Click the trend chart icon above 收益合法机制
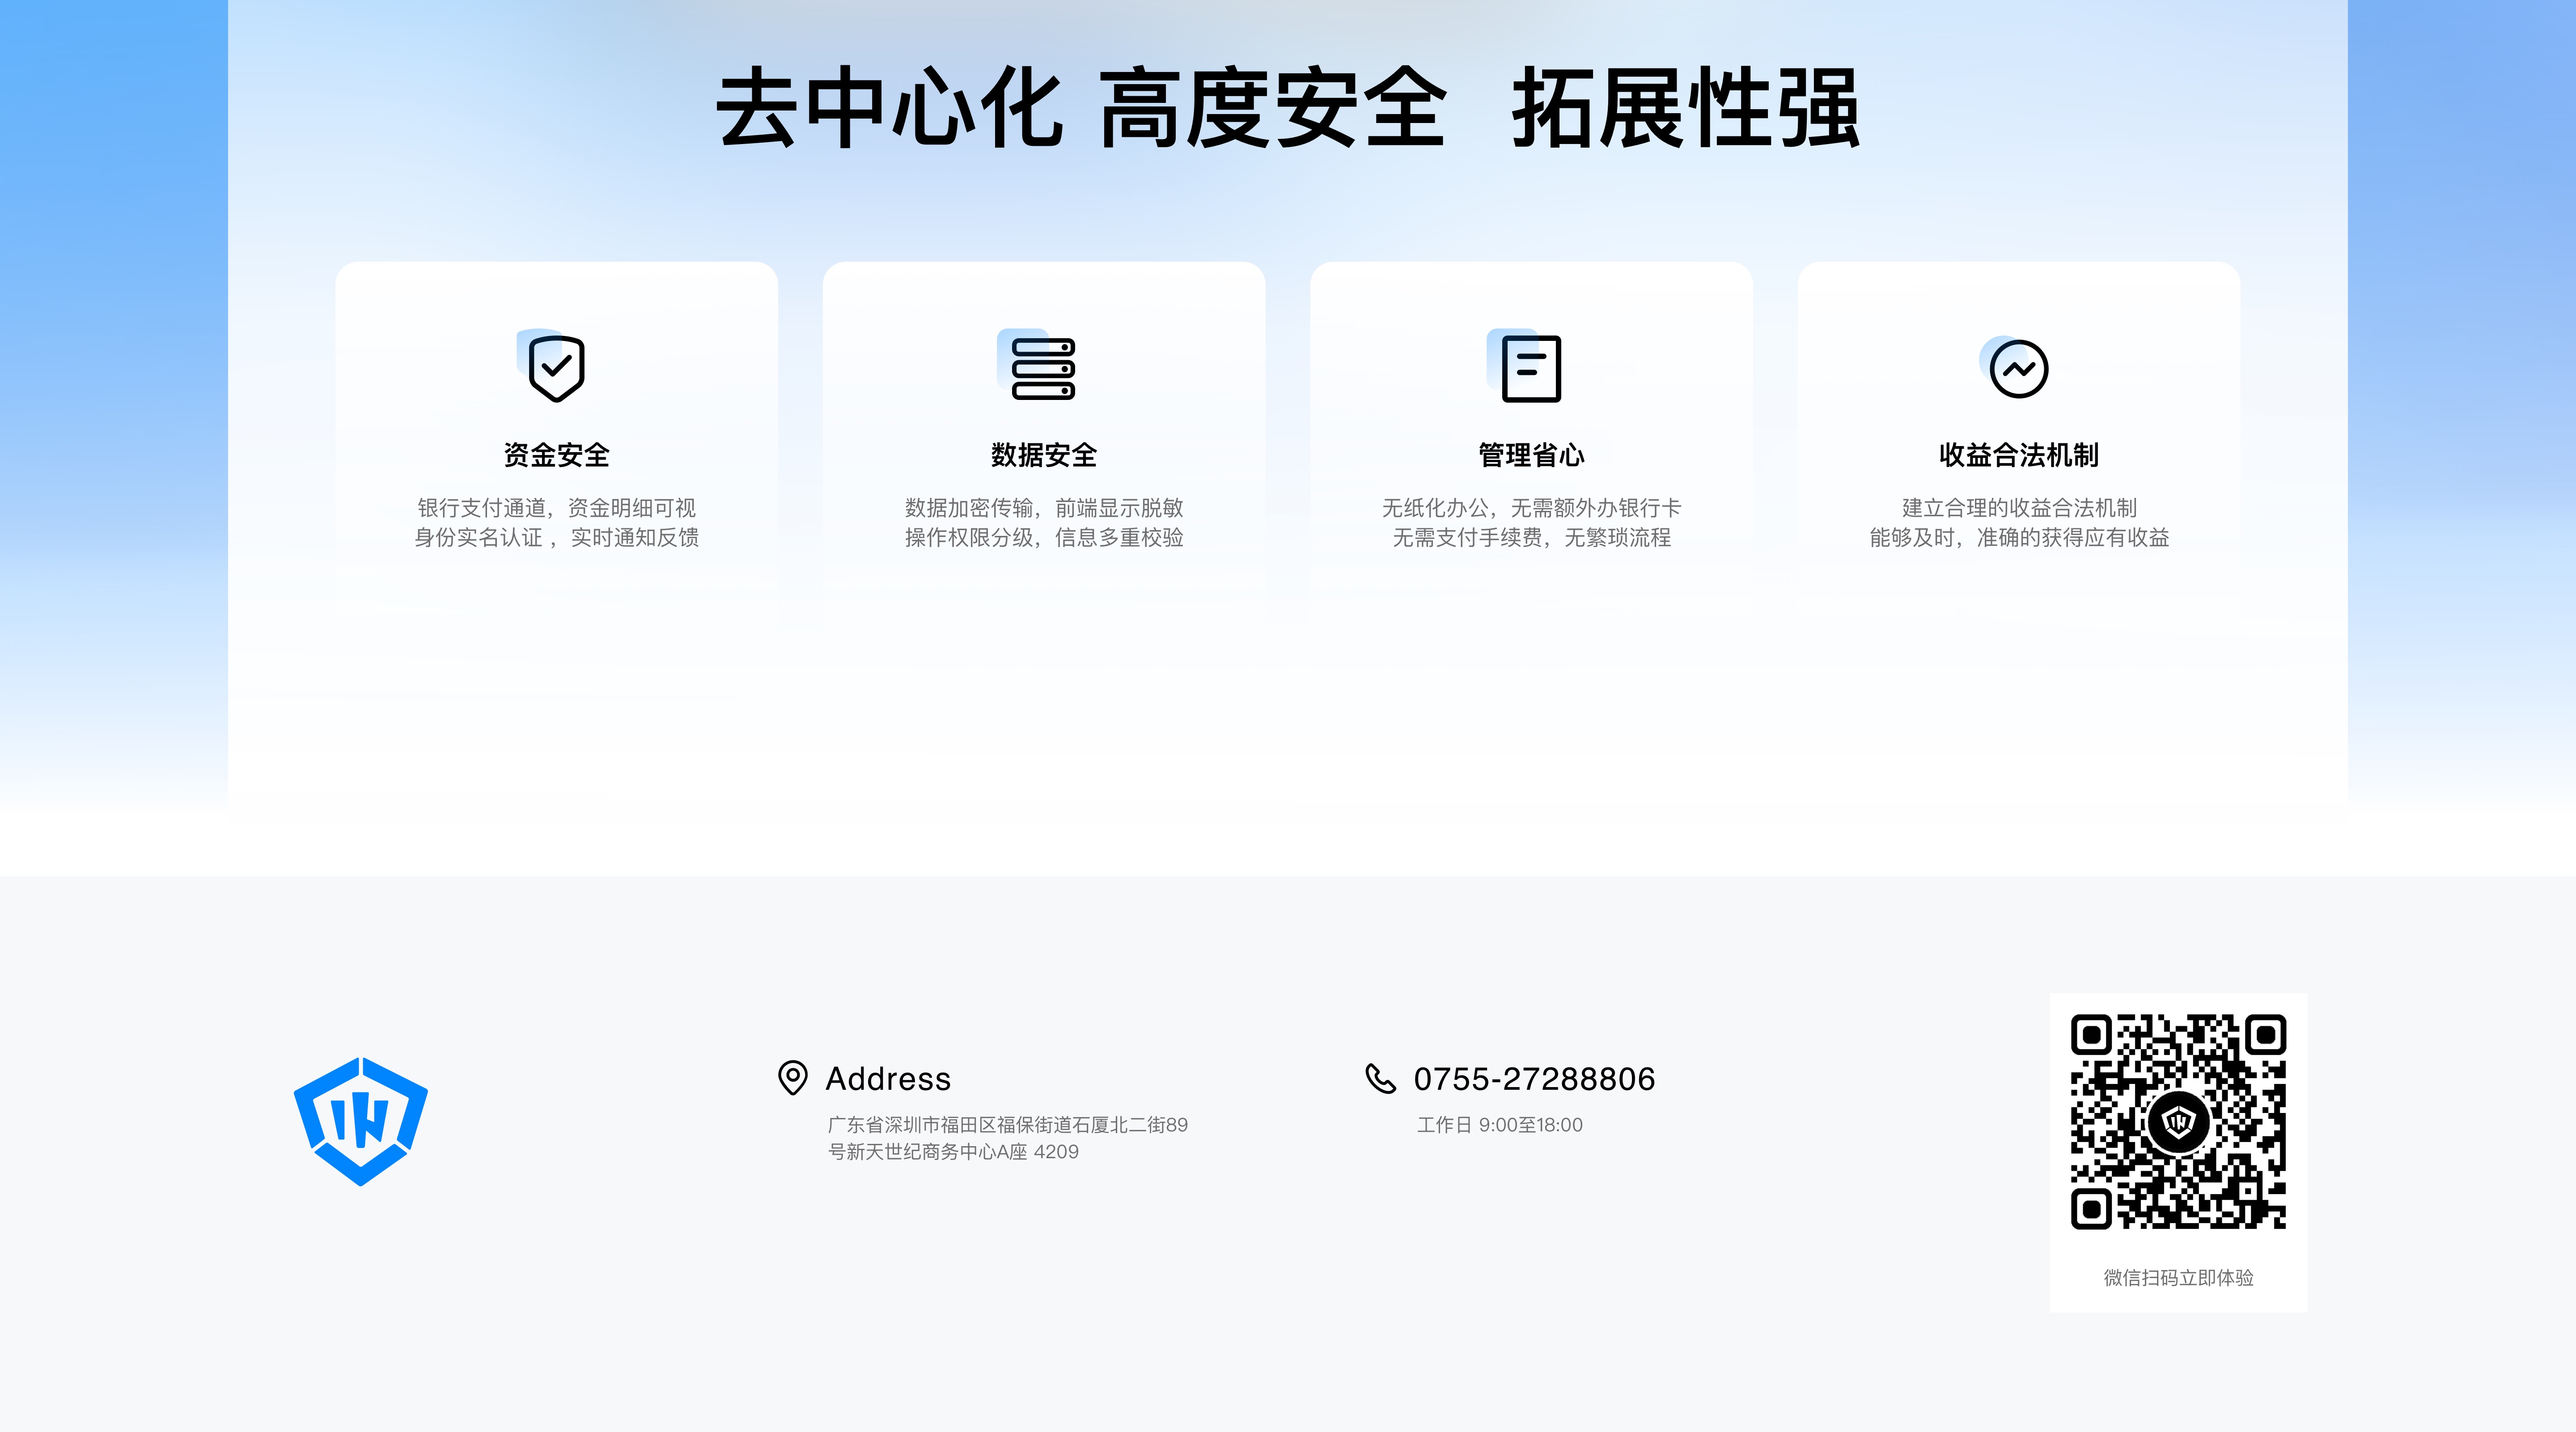 2018,368
